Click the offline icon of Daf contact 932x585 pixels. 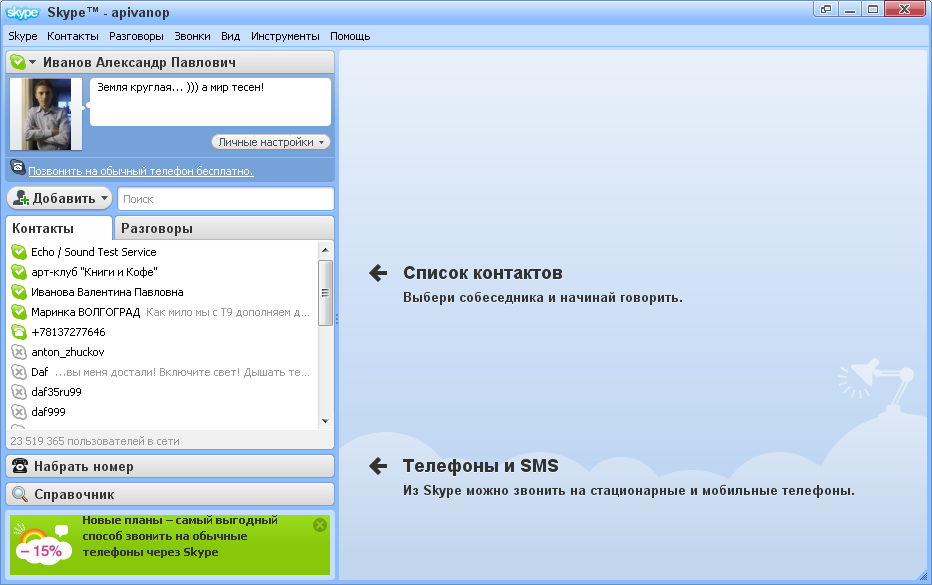tap(19, 373)
